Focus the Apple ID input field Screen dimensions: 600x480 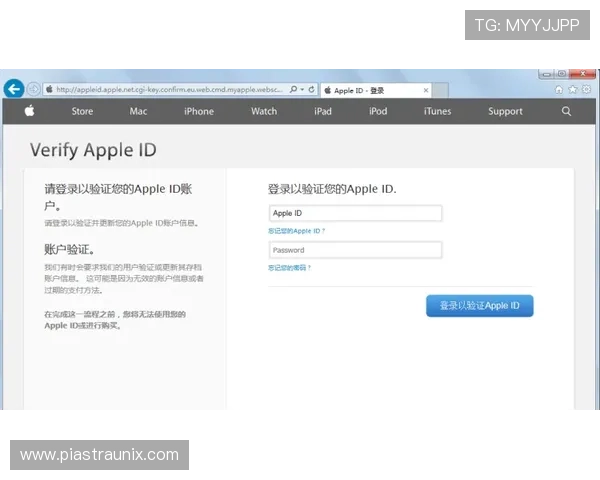[x=355, y=213]
